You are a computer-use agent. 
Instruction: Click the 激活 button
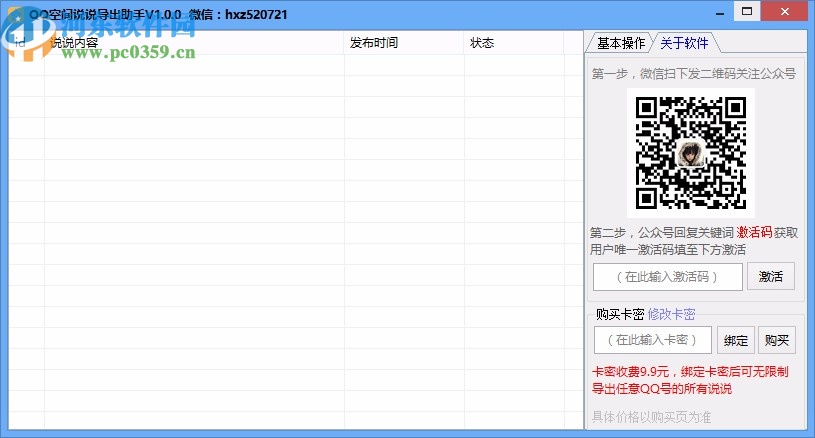[770, 276]
